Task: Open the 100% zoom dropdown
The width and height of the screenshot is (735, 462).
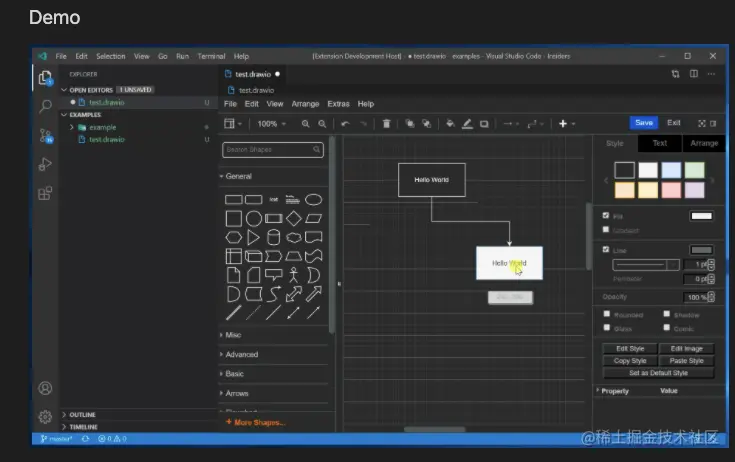Action: coord(271,124)
